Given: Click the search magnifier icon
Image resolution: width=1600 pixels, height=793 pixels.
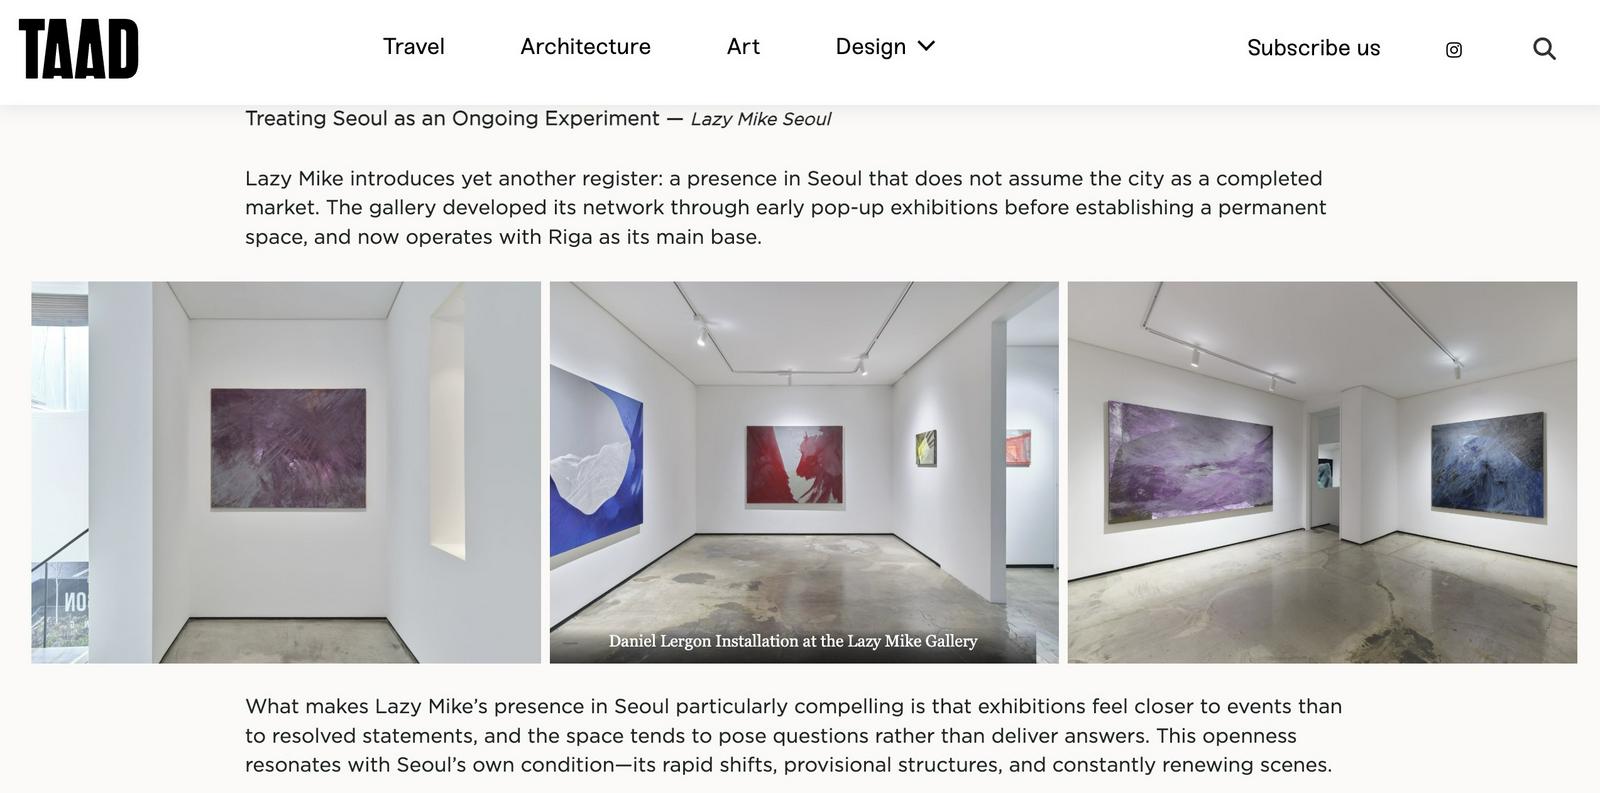Looking at the screenshot, I should (x=1544, y=48).
